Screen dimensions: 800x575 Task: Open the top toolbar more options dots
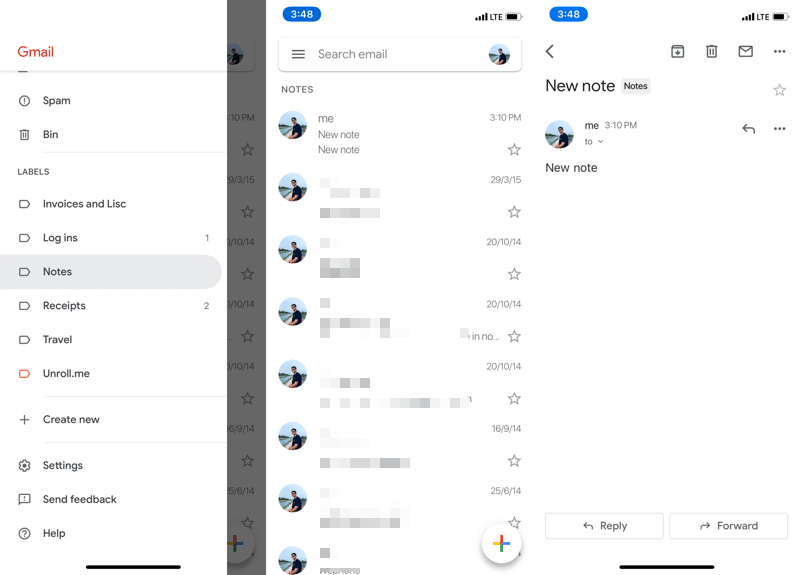[x=779, y=52]
